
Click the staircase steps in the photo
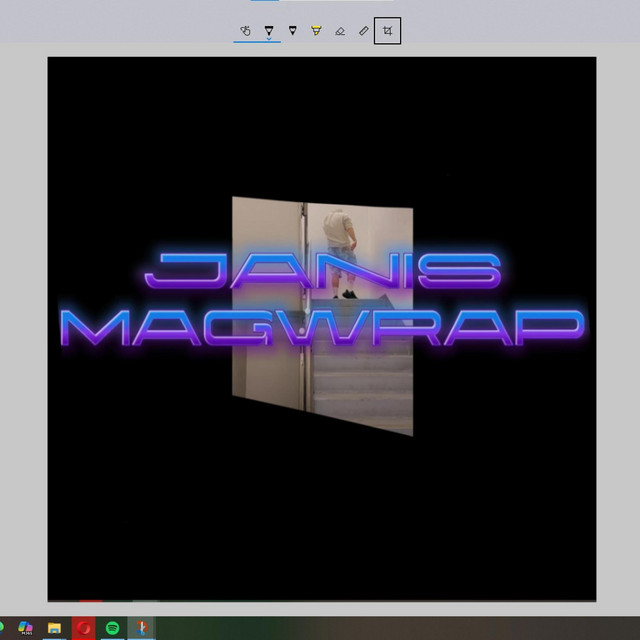(x=362, y=390)
